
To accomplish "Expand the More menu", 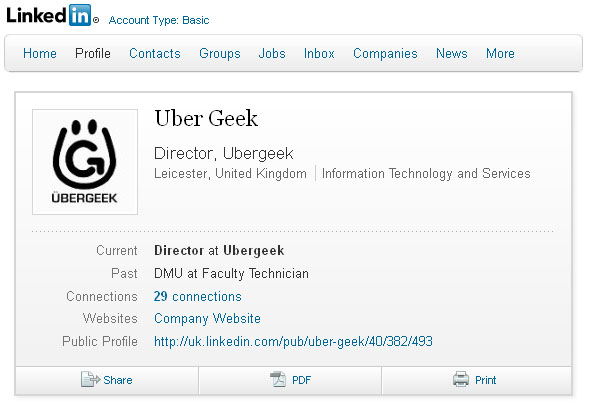I will pyautogui.click(x=500, y=53).
